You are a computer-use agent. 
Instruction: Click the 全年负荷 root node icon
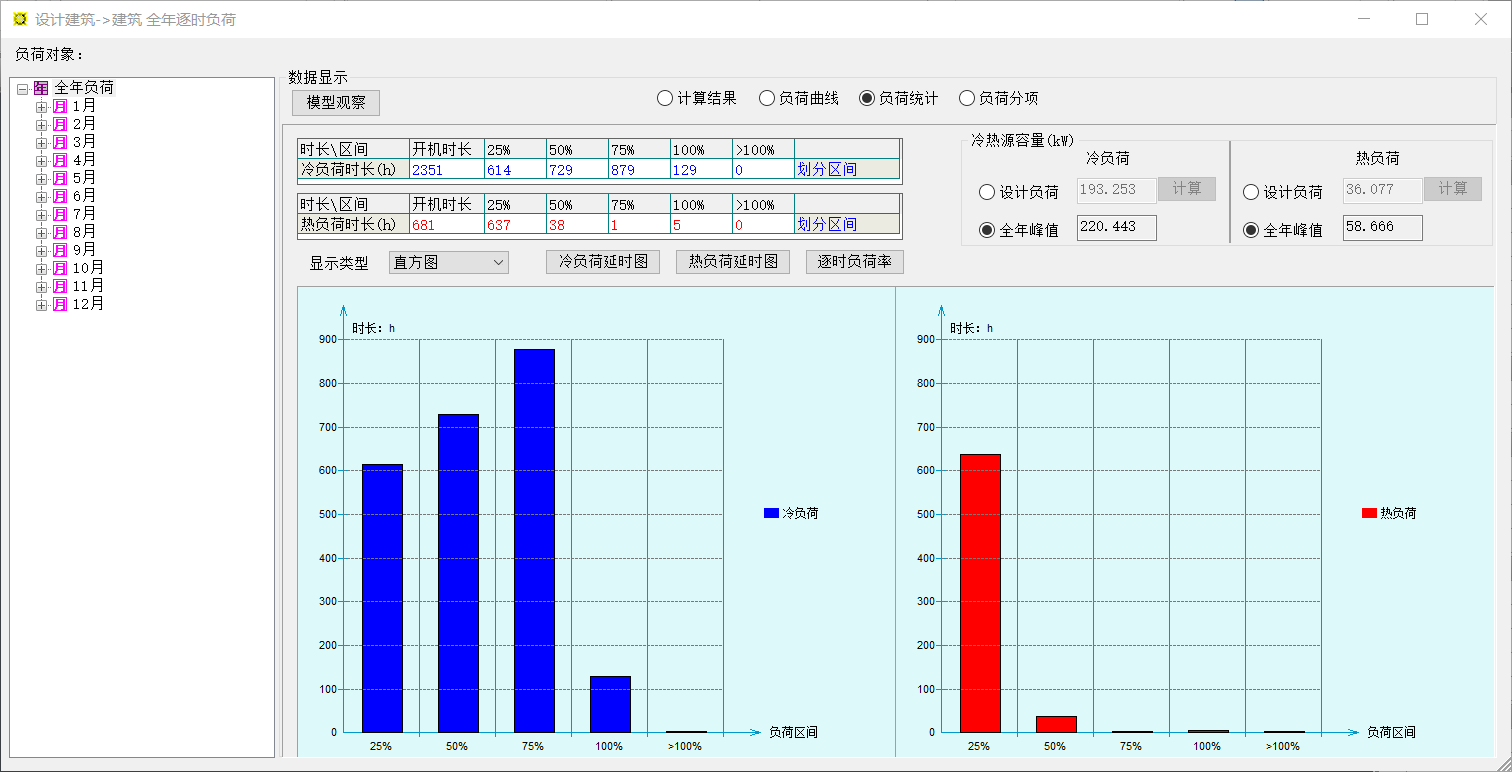click(41, 88)
